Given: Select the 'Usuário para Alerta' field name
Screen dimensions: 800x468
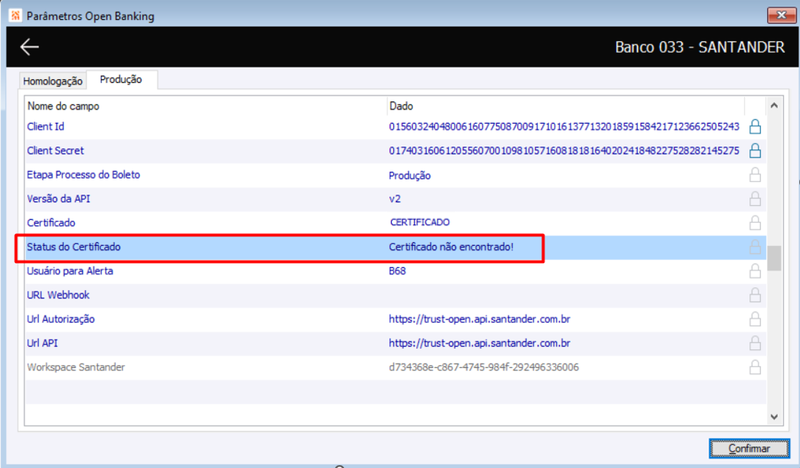Looking at the screenshot, I should pos(70,270).
